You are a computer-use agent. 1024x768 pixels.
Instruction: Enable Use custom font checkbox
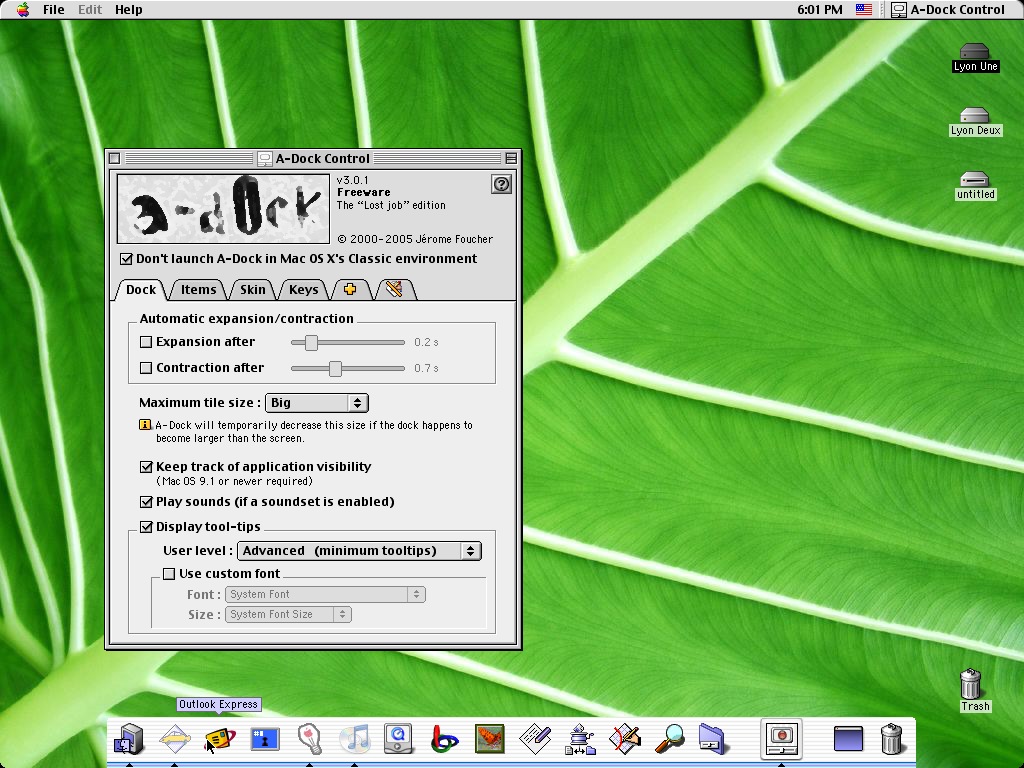169,574
